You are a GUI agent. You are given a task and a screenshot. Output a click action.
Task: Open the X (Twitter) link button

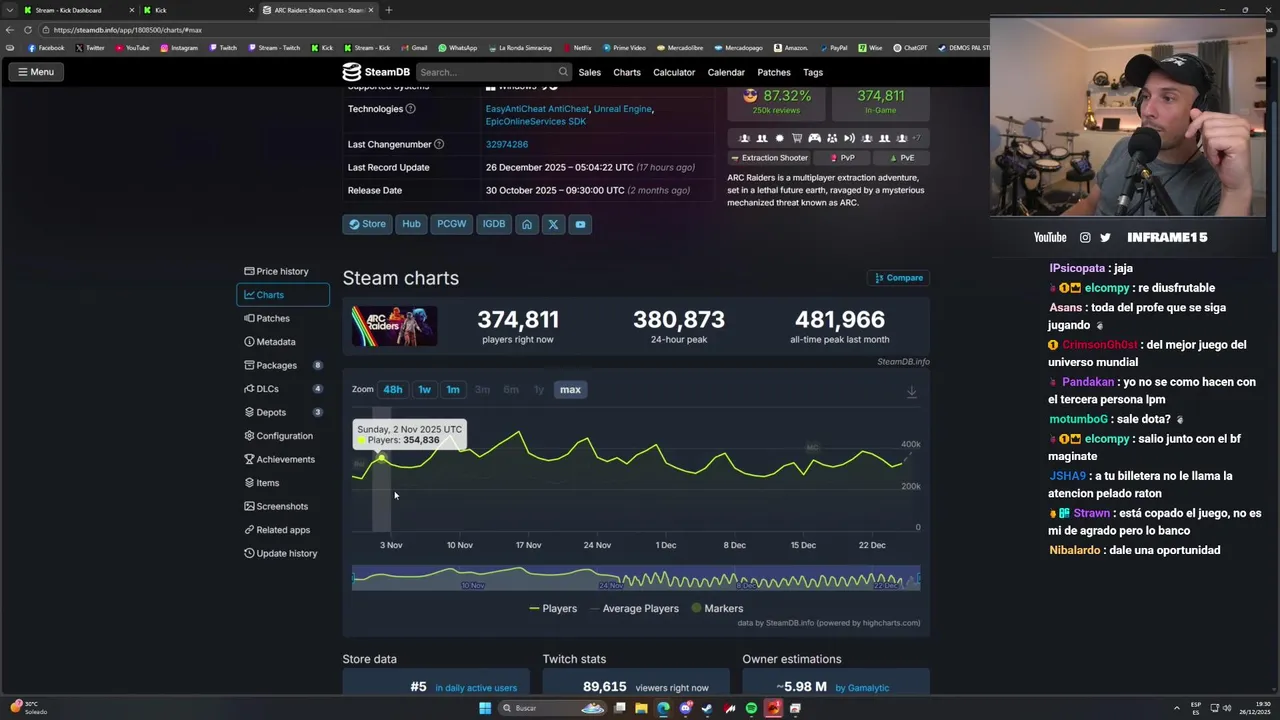tap(553, 224)
